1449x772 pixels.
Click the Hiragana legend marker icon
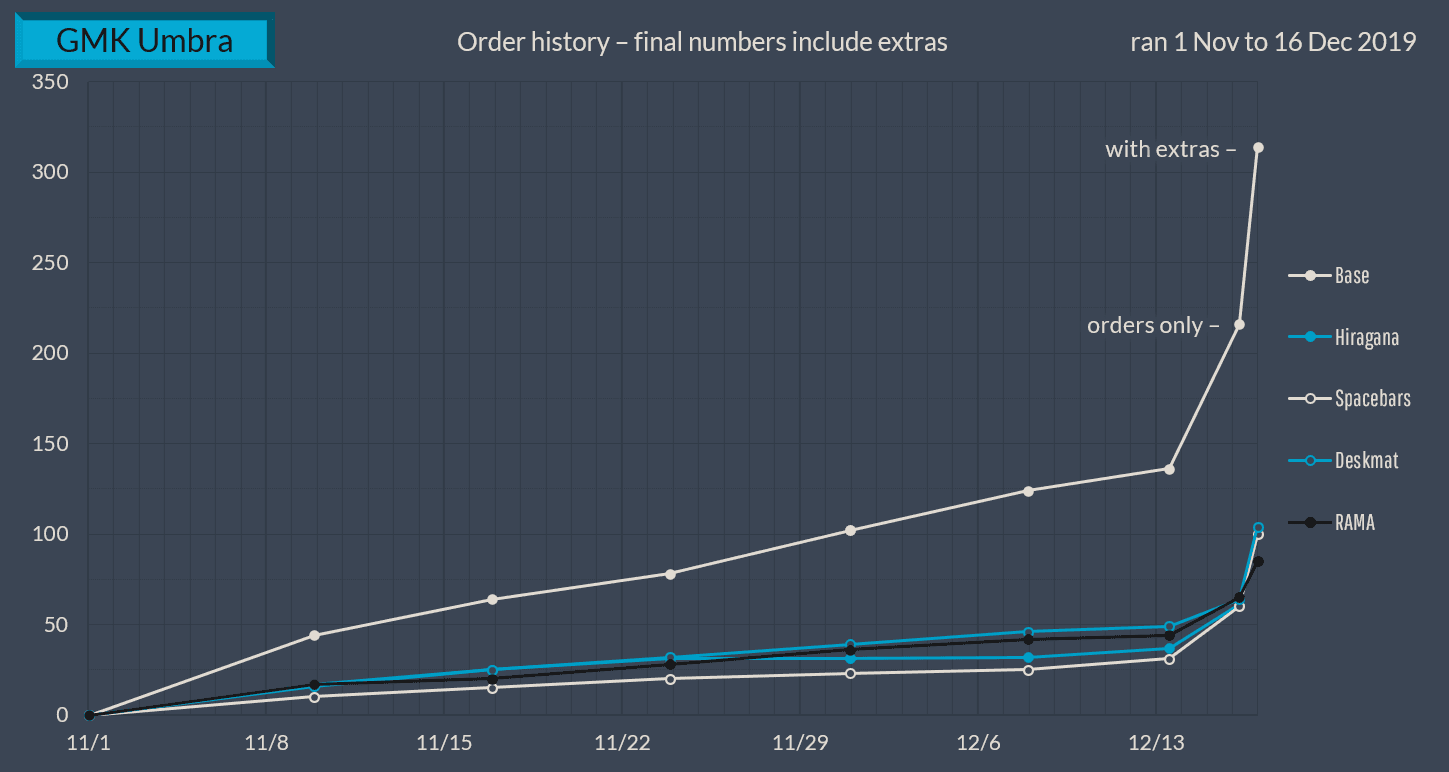[1309, 337]
